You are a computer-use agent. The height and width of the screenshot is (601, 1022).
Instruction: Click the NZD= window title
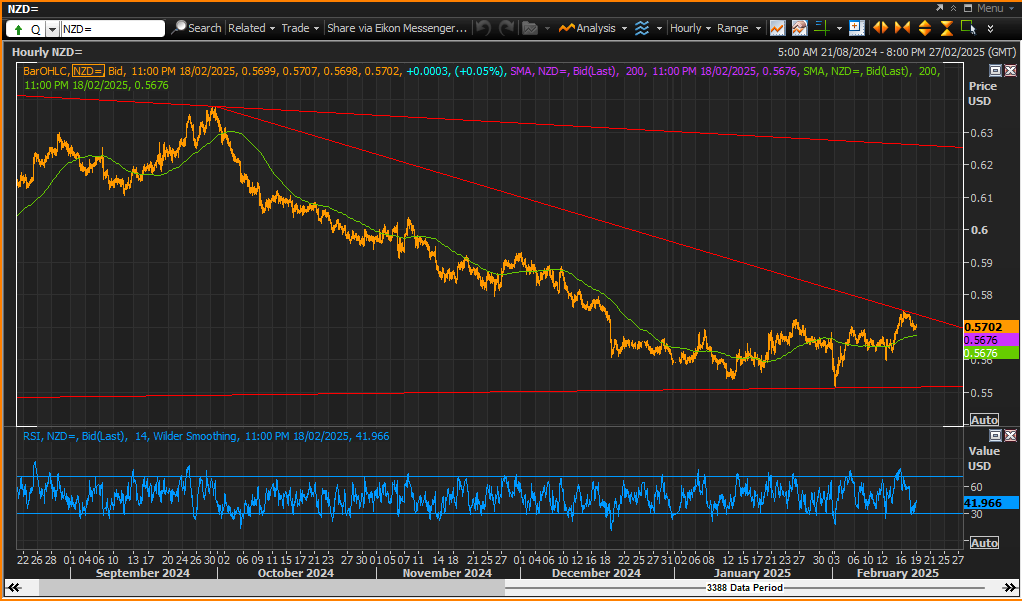click(23, 8)
